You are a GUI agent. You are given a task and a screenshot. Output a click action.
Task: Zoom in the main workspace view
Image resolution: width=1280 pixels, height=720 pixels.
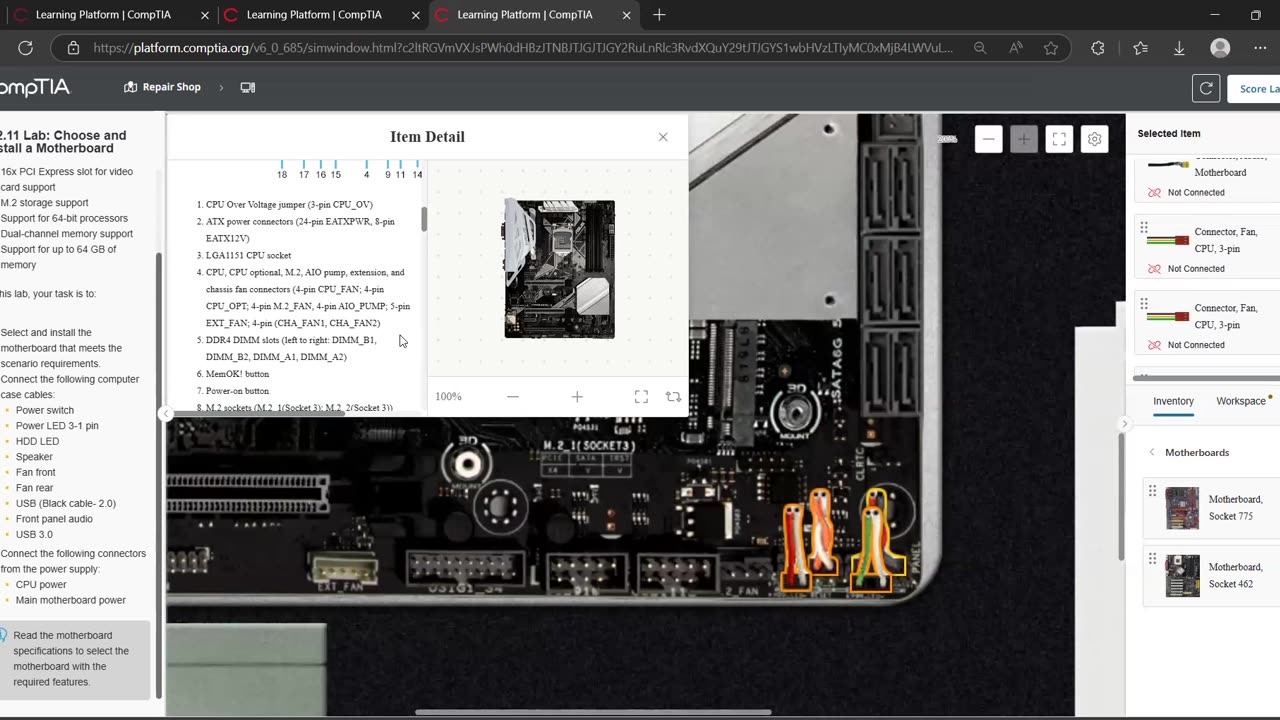click(1023, 139)
